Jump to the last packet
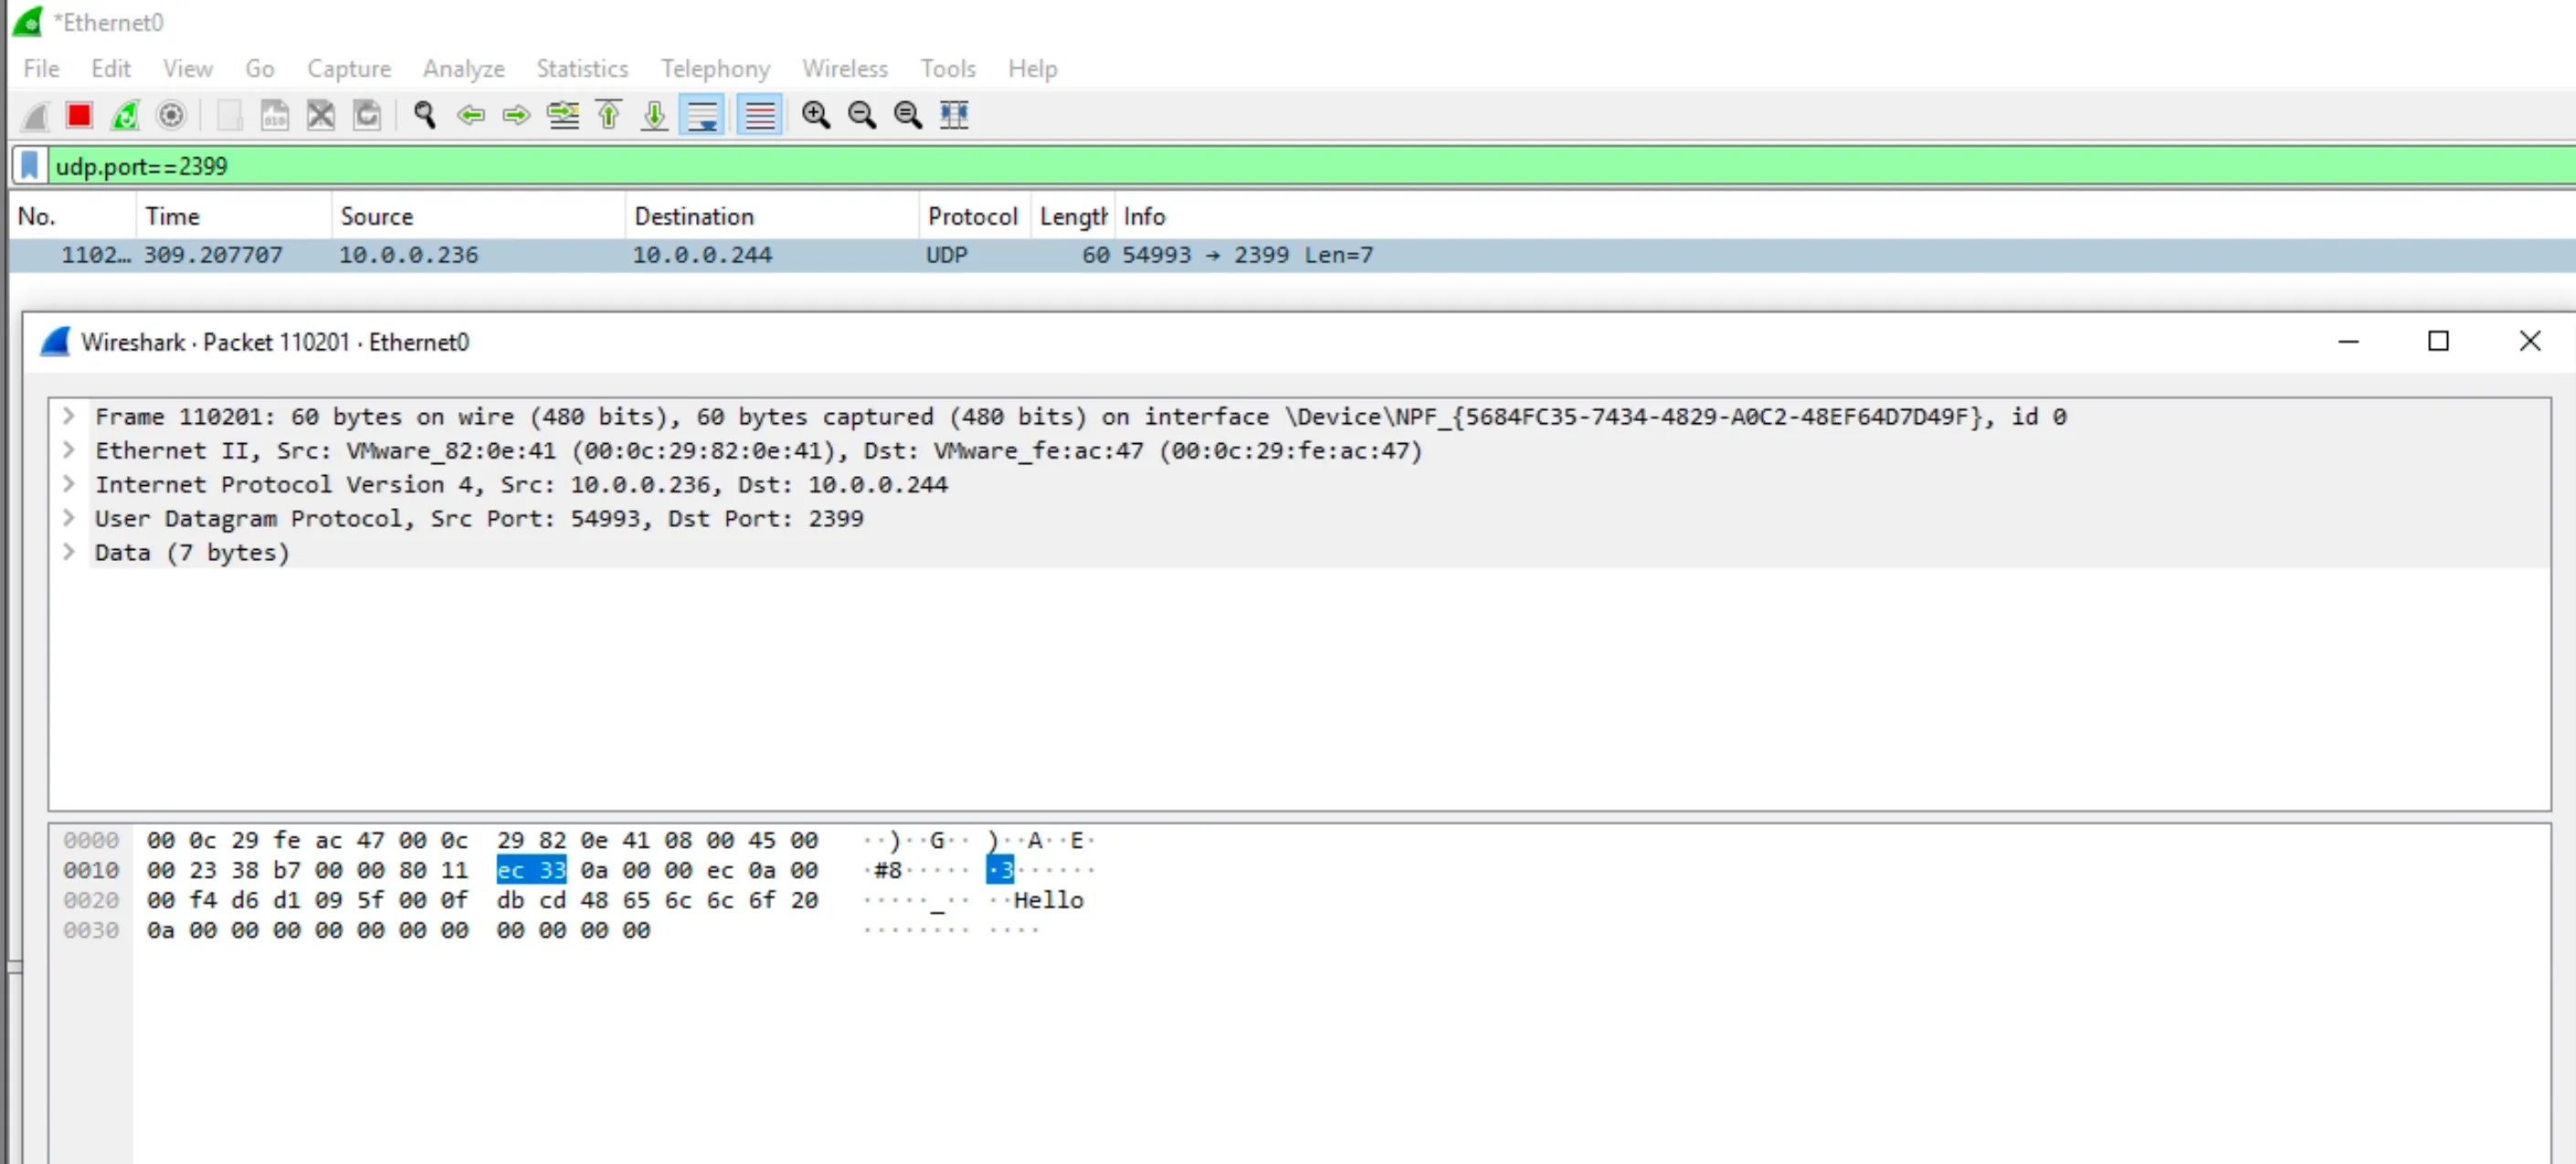 click(x=655, y=116)
